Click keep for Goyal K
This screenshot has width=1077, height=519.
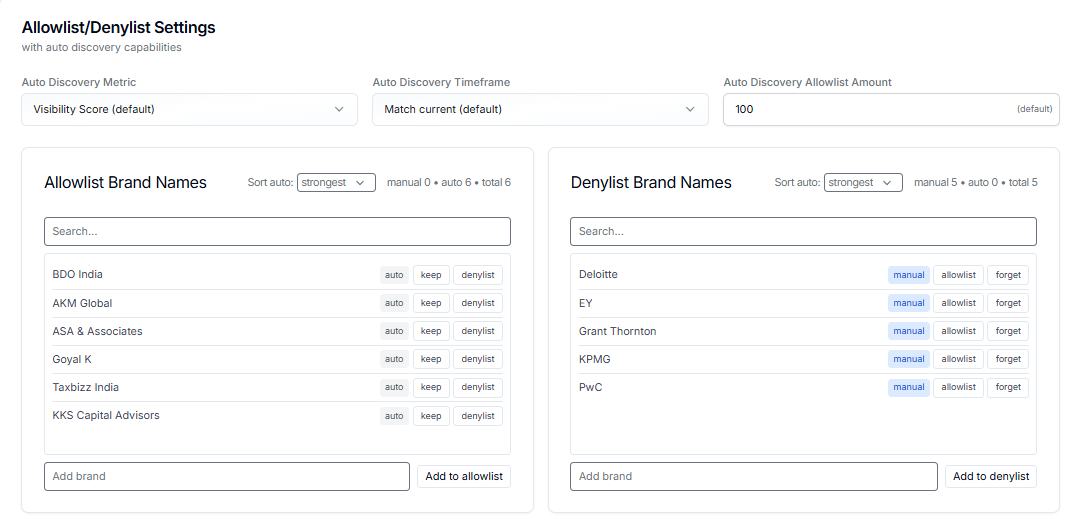431,359
